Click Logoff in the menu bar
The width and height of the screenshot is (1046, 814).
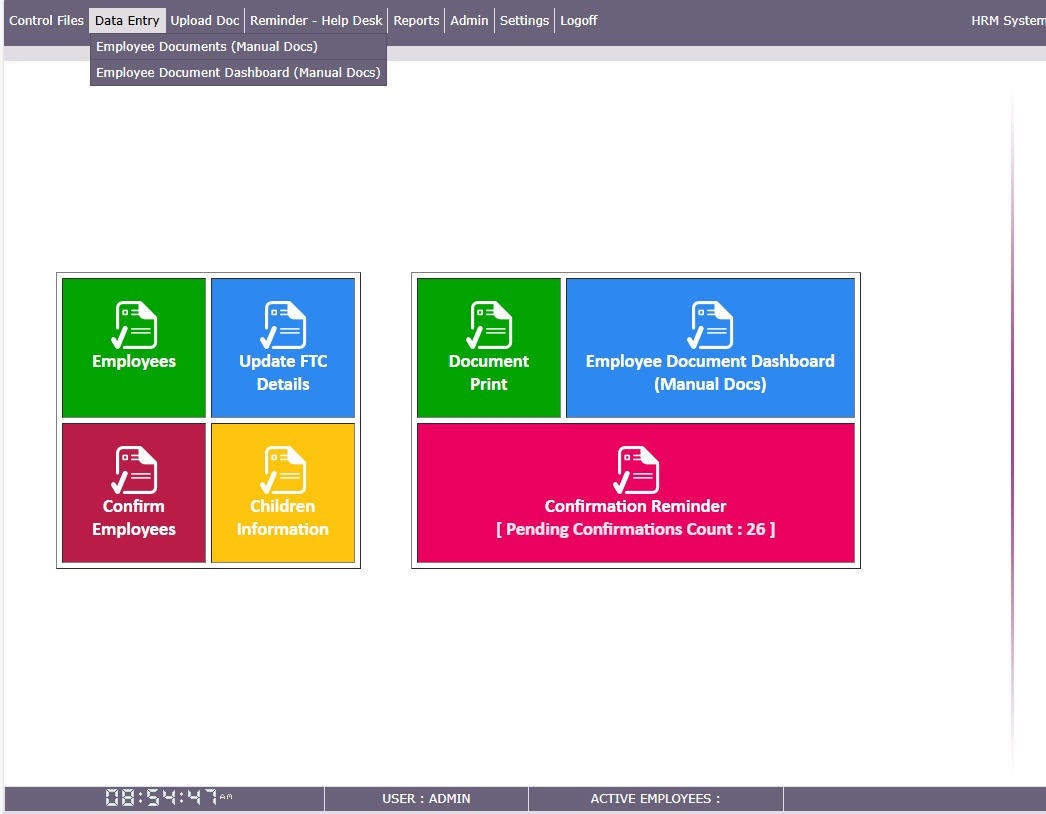point(578,21)
